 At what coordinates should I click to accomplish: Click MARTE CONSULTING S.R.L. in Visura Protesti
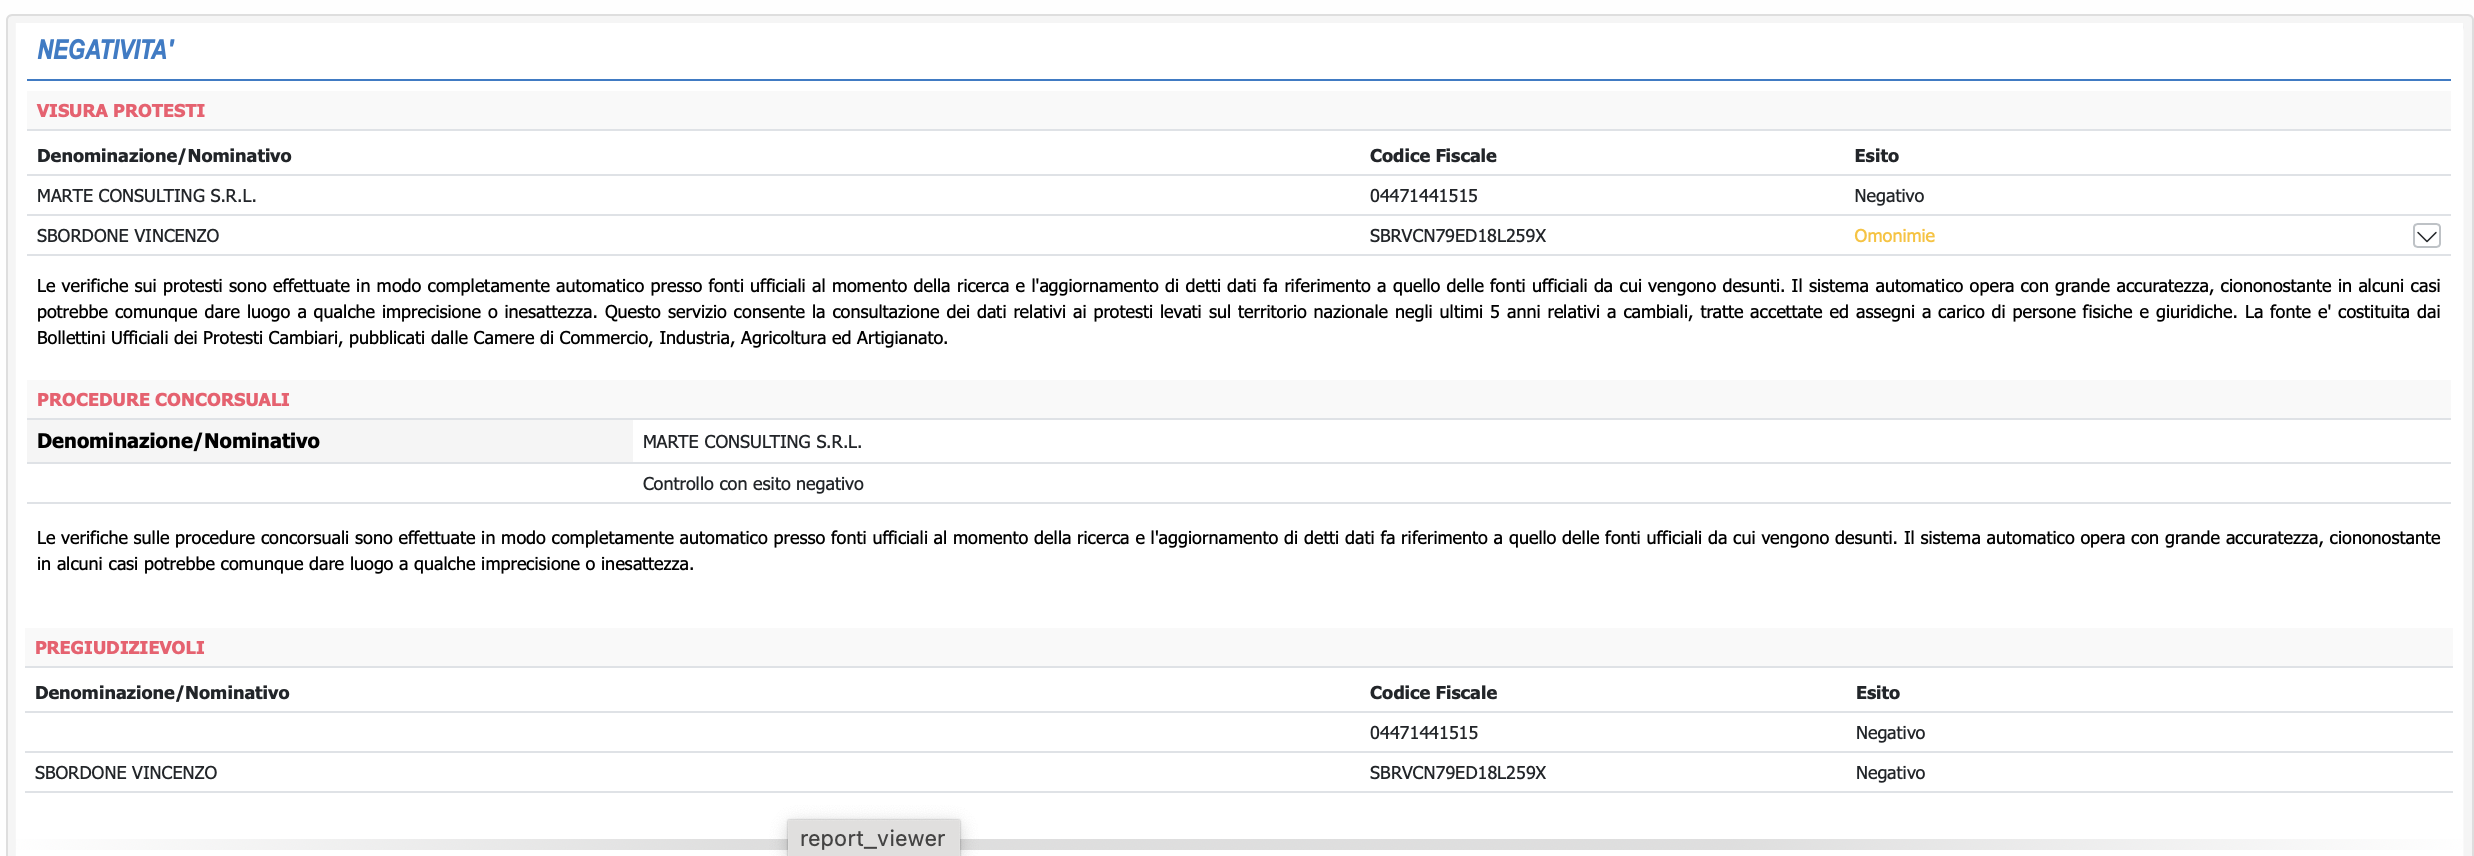147,196
